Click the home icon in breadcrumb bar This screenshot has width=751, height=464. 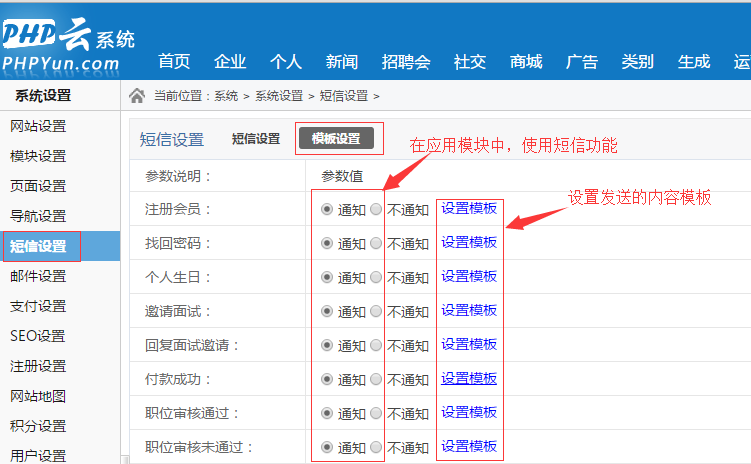tap(138, 96)
